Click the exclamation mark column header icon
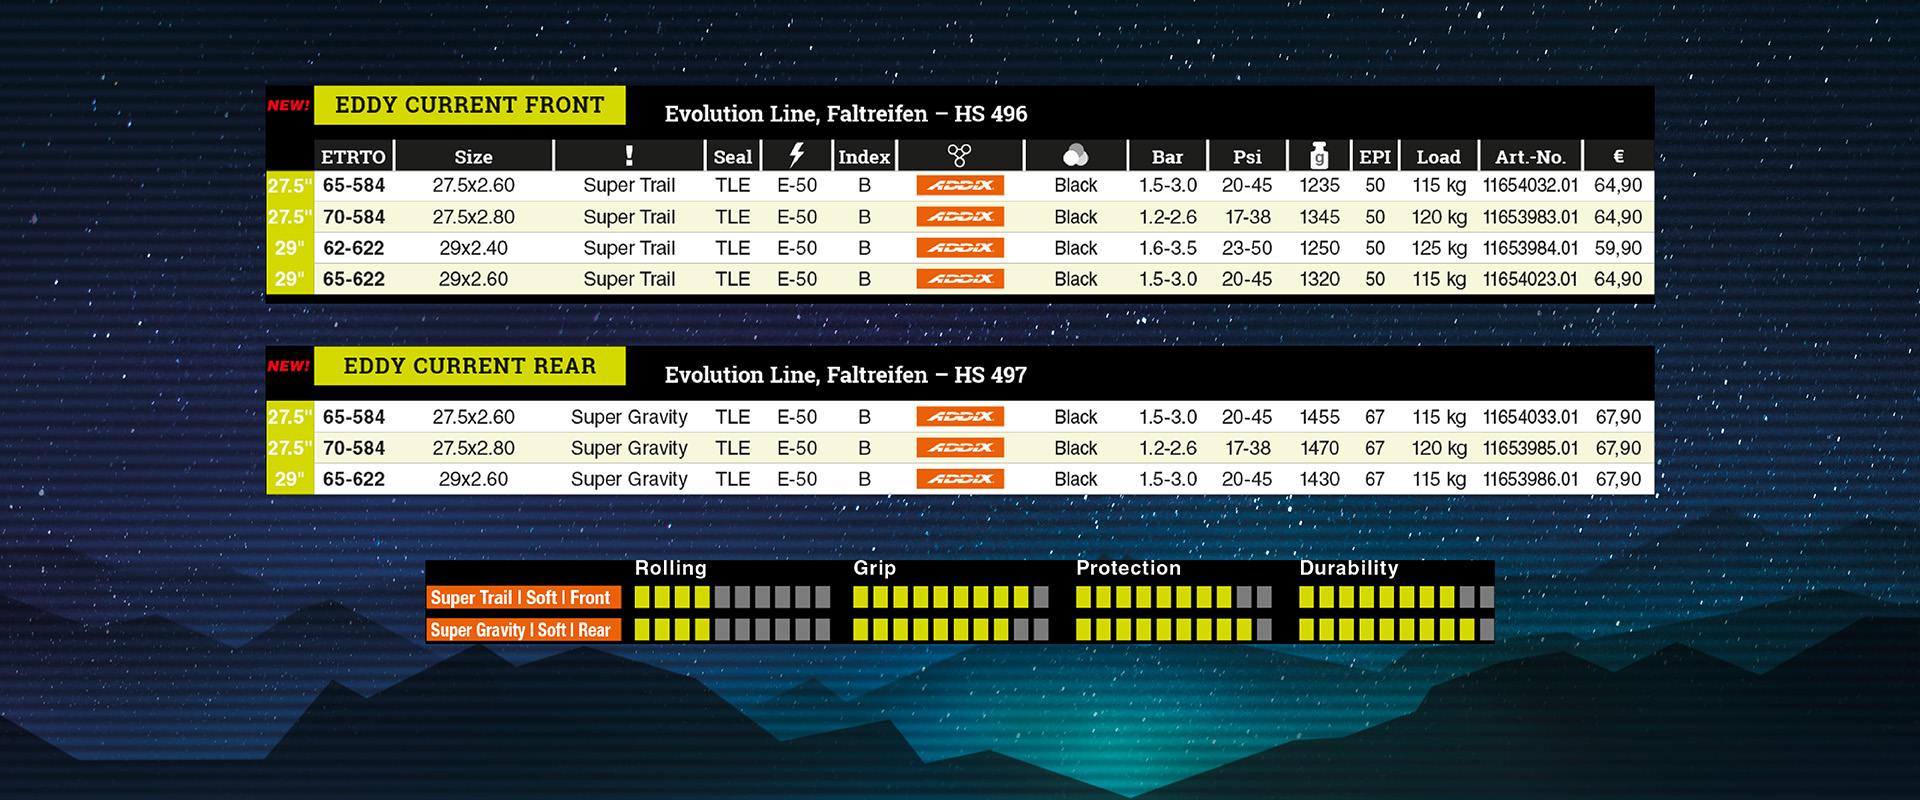This screenshot has height=800, width=1920. coord(629,156)
